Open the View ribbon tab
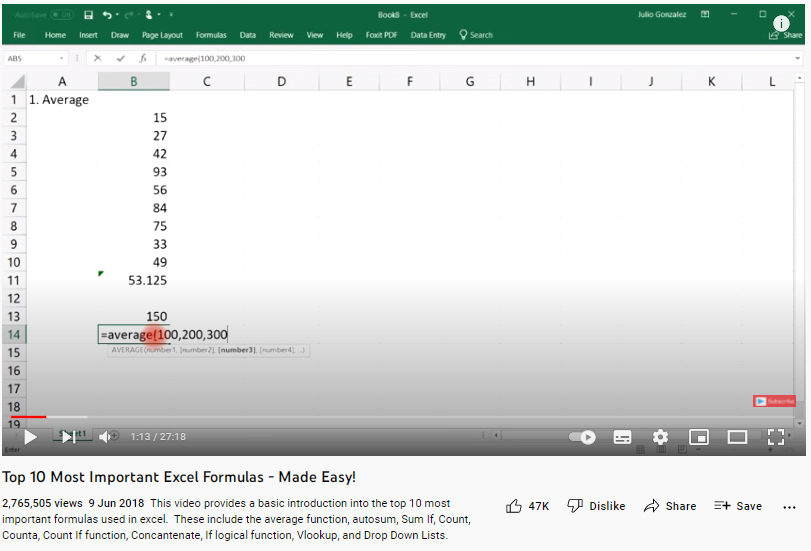This screenshot has height=551, width=811. coord(314,35)
